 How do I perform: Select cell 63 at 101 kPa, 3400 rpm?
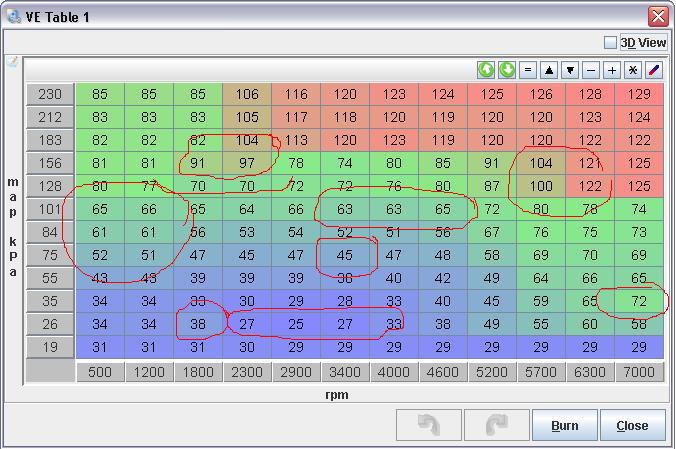pyautogui.click(x=345, y=209)
